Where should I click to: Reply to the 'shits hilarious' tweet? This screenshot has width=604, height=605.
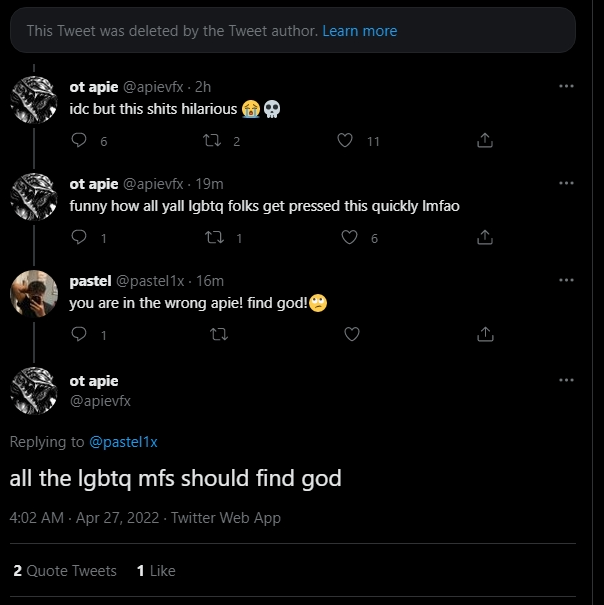(80, 141)
